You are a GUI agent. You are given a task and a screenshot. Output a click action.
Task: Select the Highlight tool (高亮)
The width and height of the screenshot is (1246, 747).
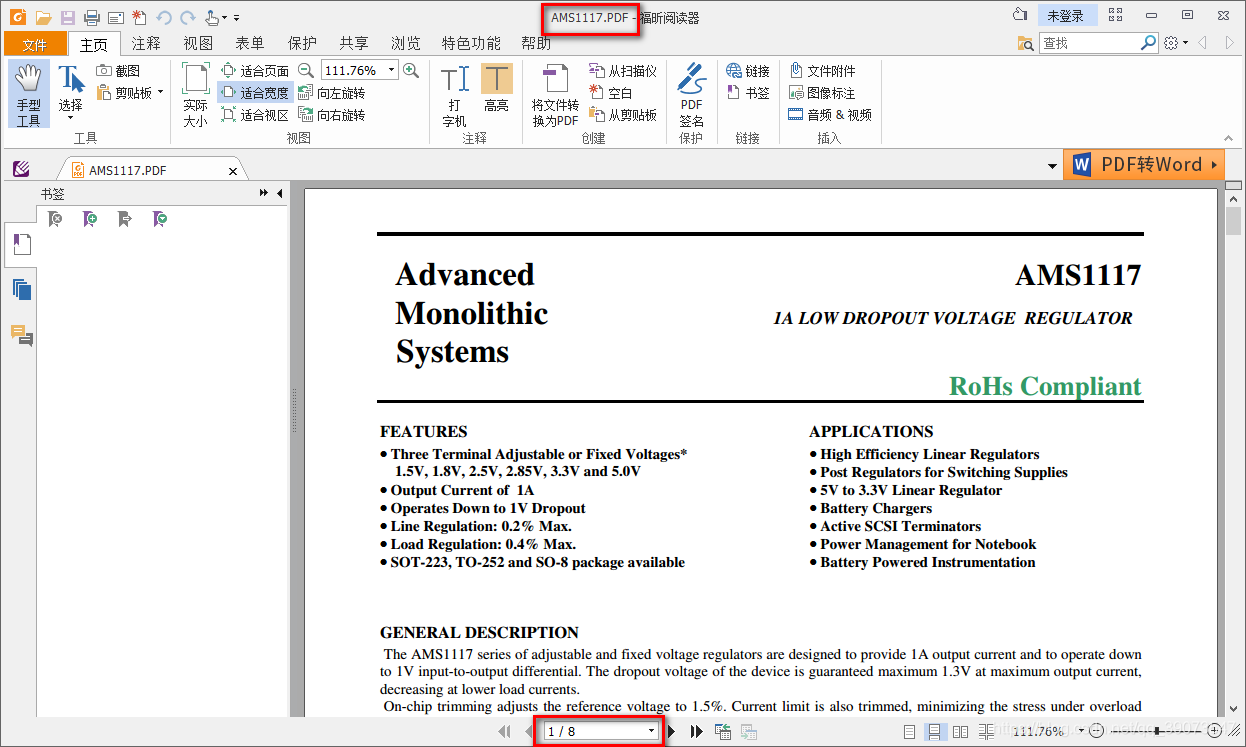(x=496, y=90)
